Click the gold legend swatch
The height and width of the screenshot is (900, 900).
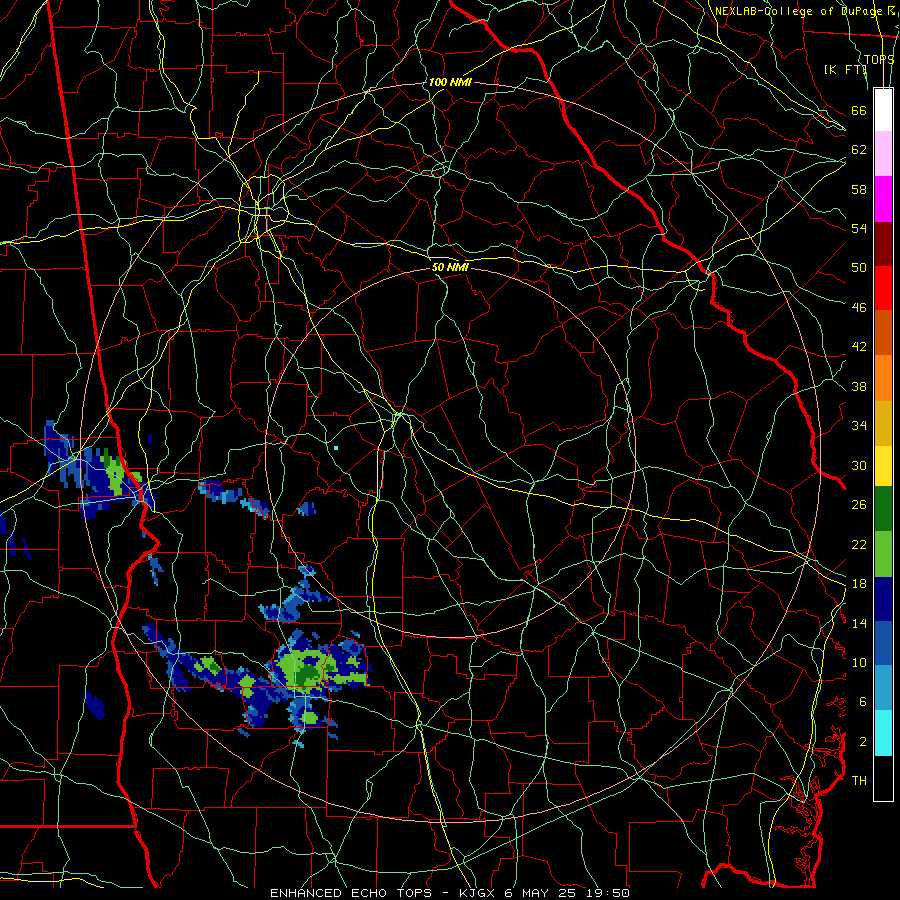[883, 422]
